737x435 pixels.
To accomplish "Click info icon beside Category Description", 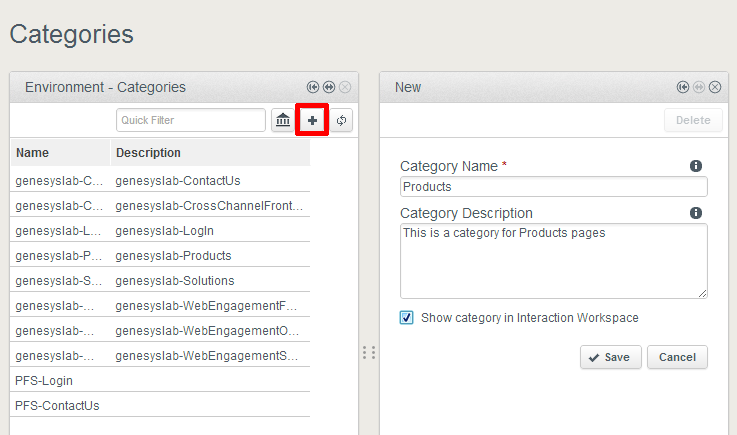I will coord(696,213).
